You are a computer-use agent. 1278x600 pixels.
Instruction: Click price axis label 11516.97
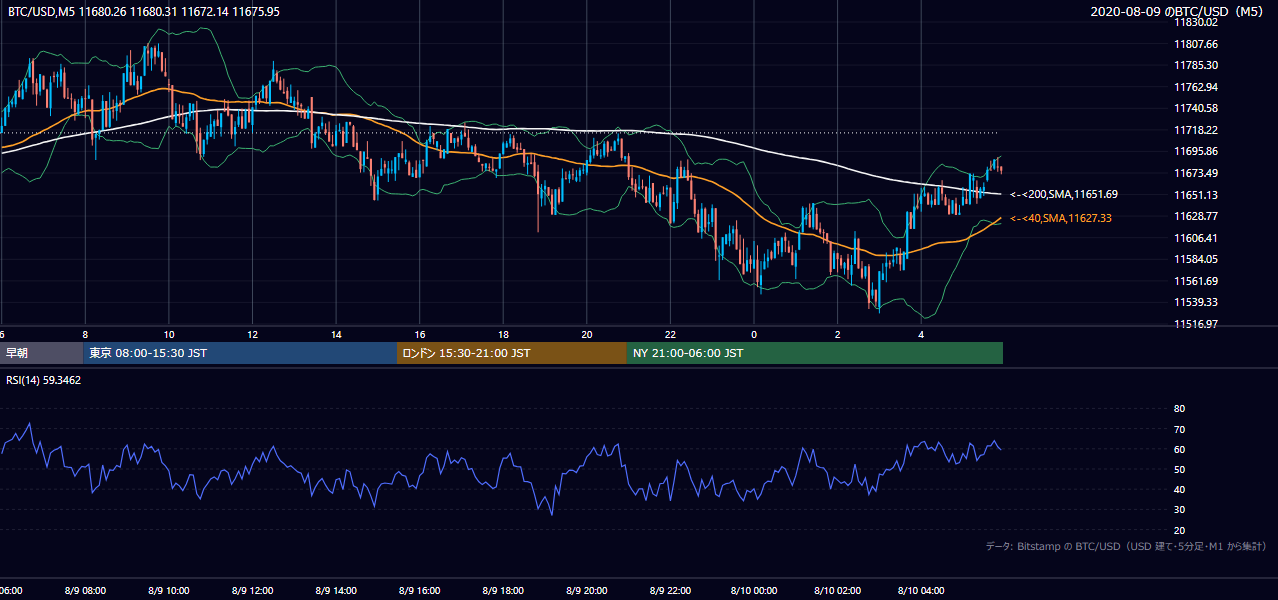point(1196,324)
